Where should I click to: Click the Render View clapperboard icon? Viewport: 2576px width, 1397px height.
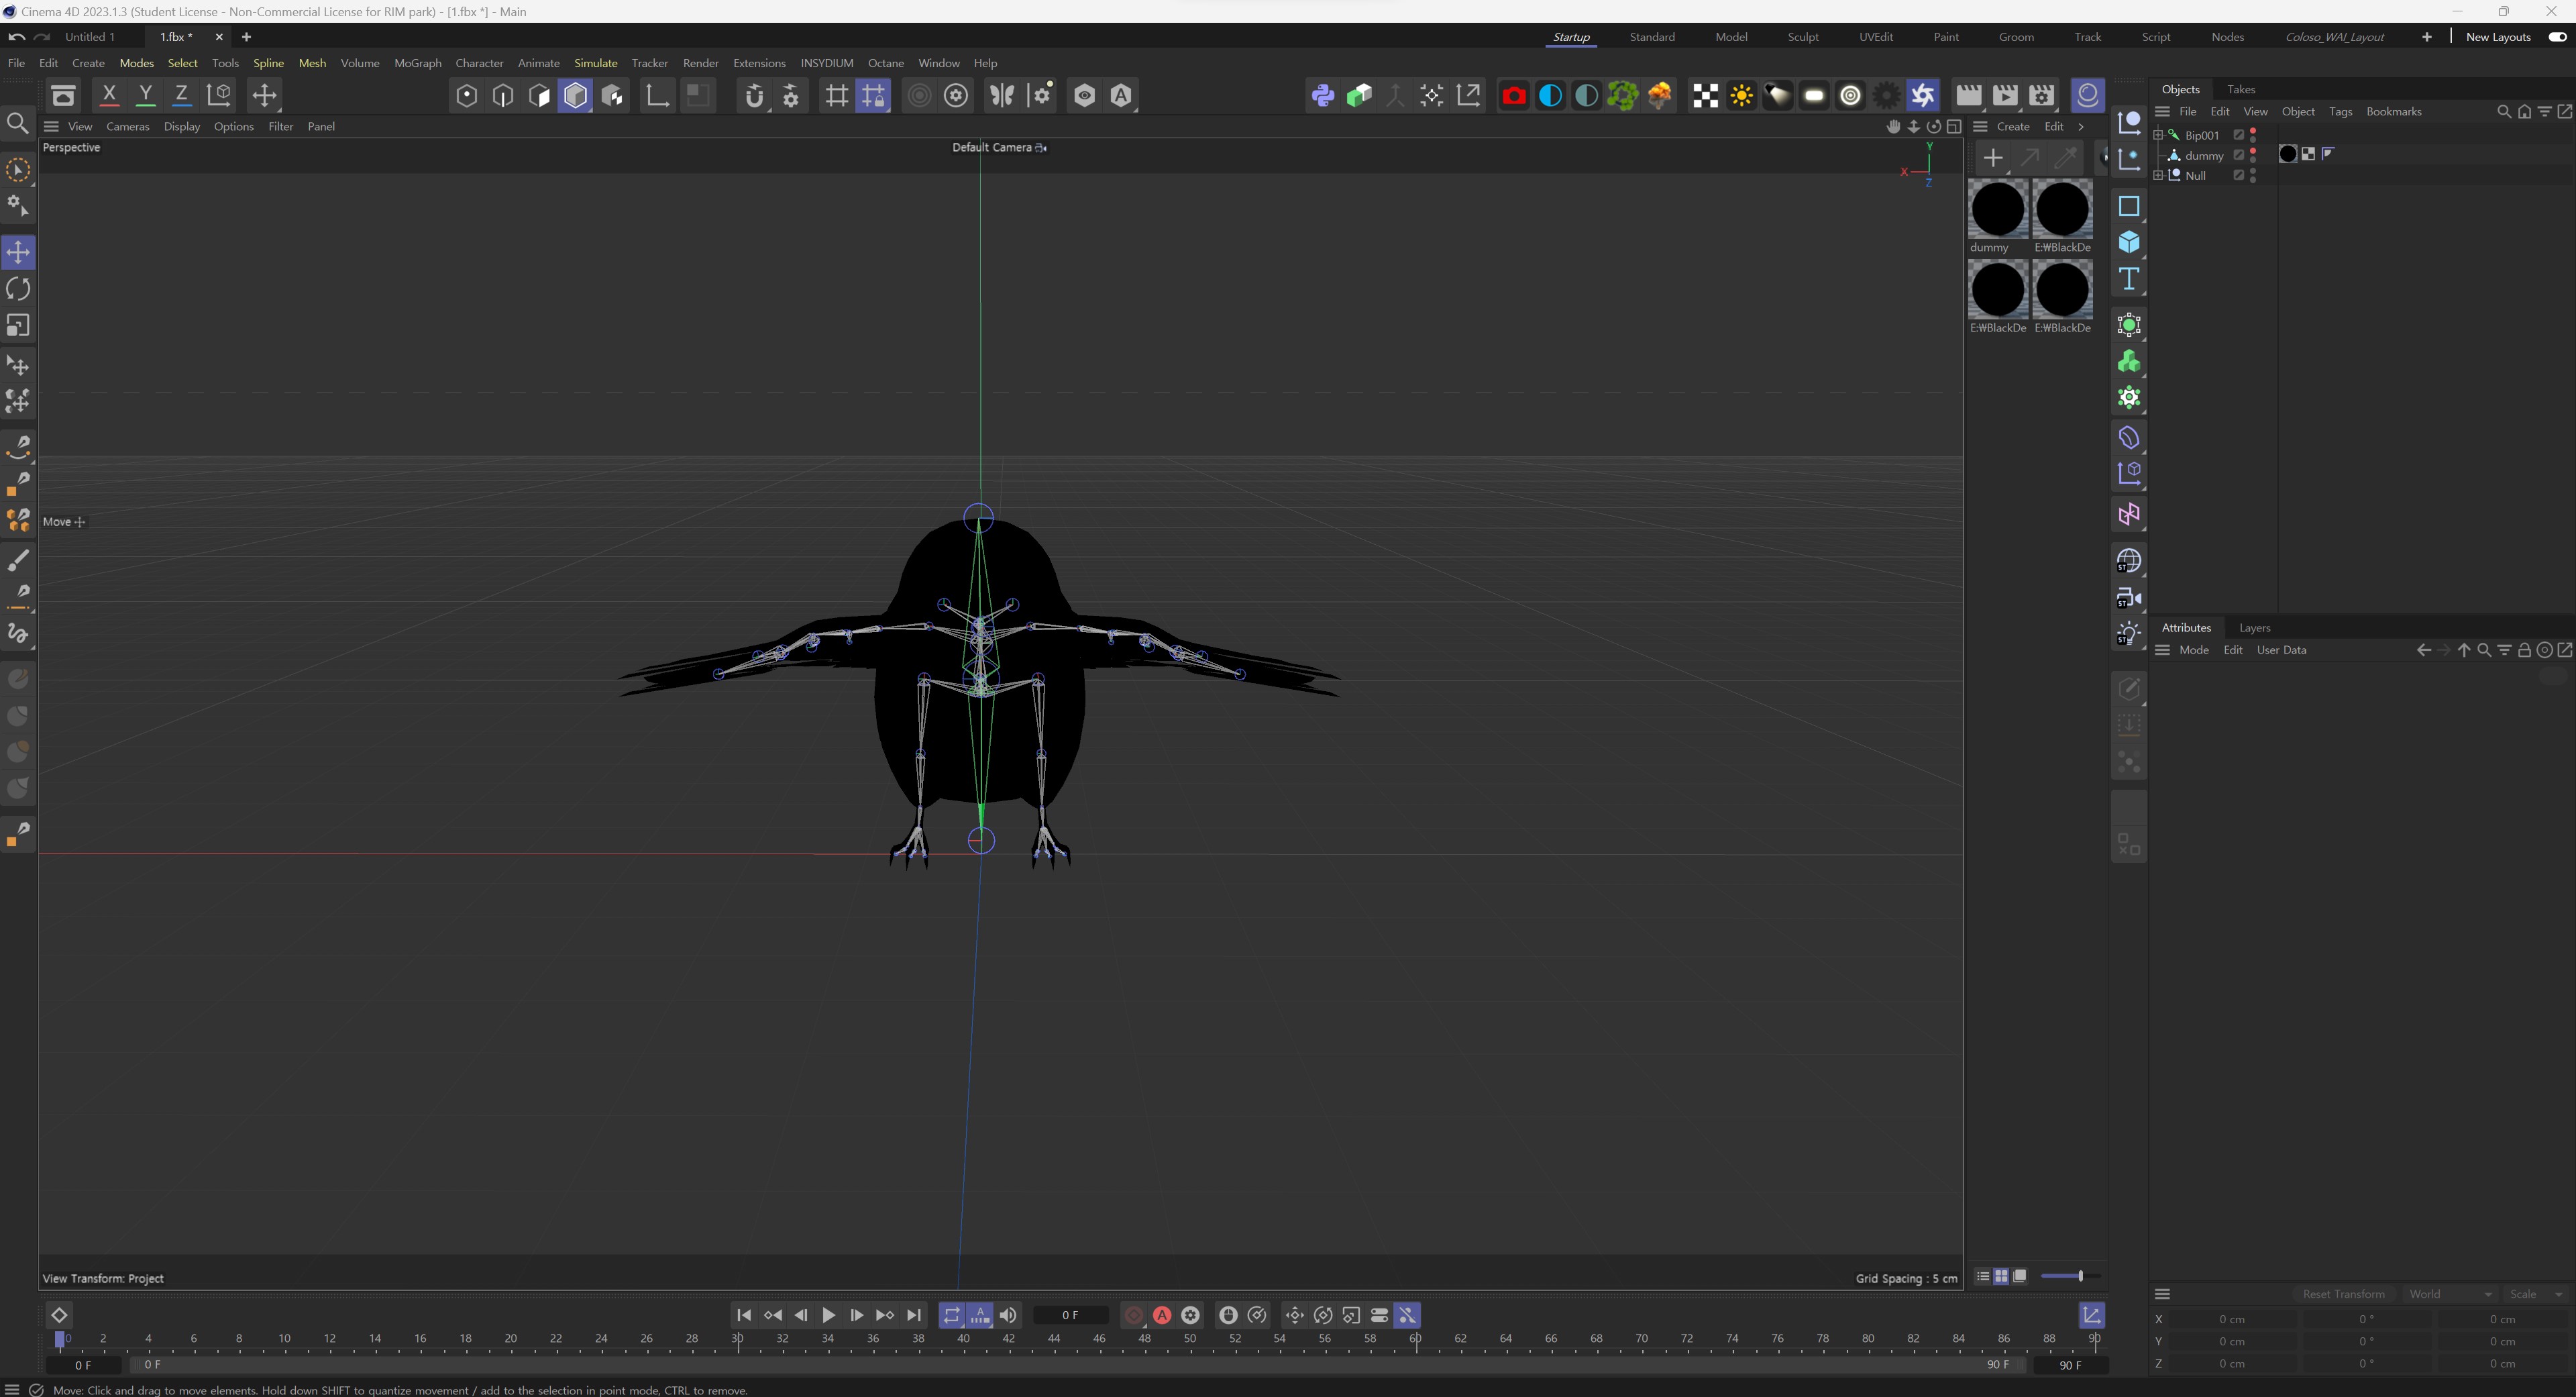(1968, 96)
